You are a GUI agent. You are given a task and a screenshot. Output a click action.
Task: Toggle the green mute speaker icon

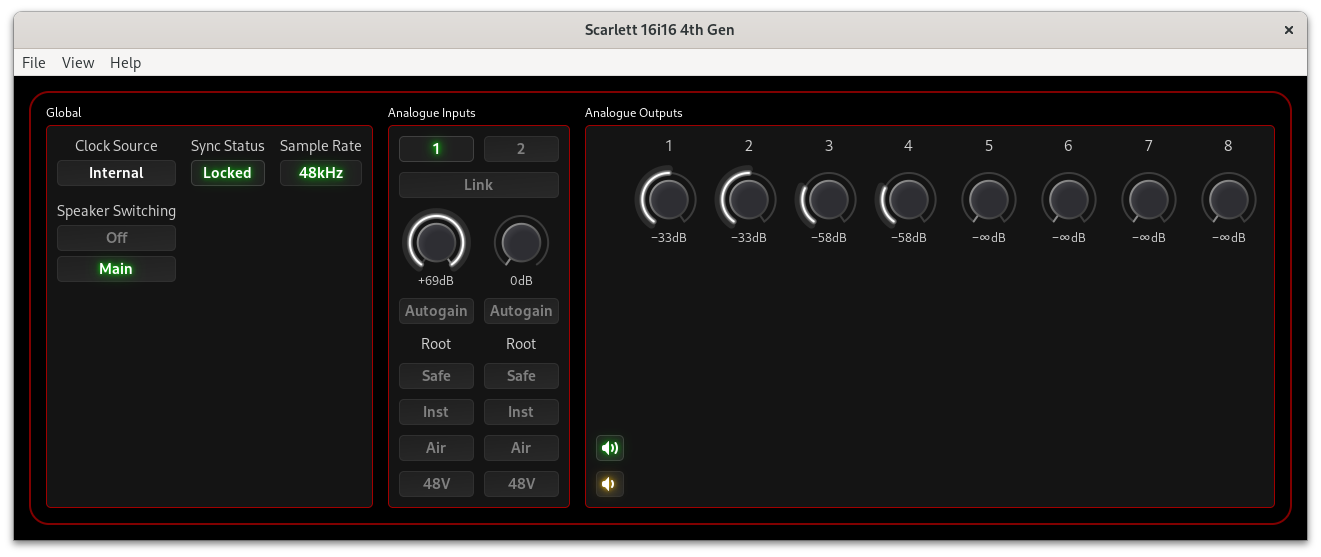[x=609, y=448]
